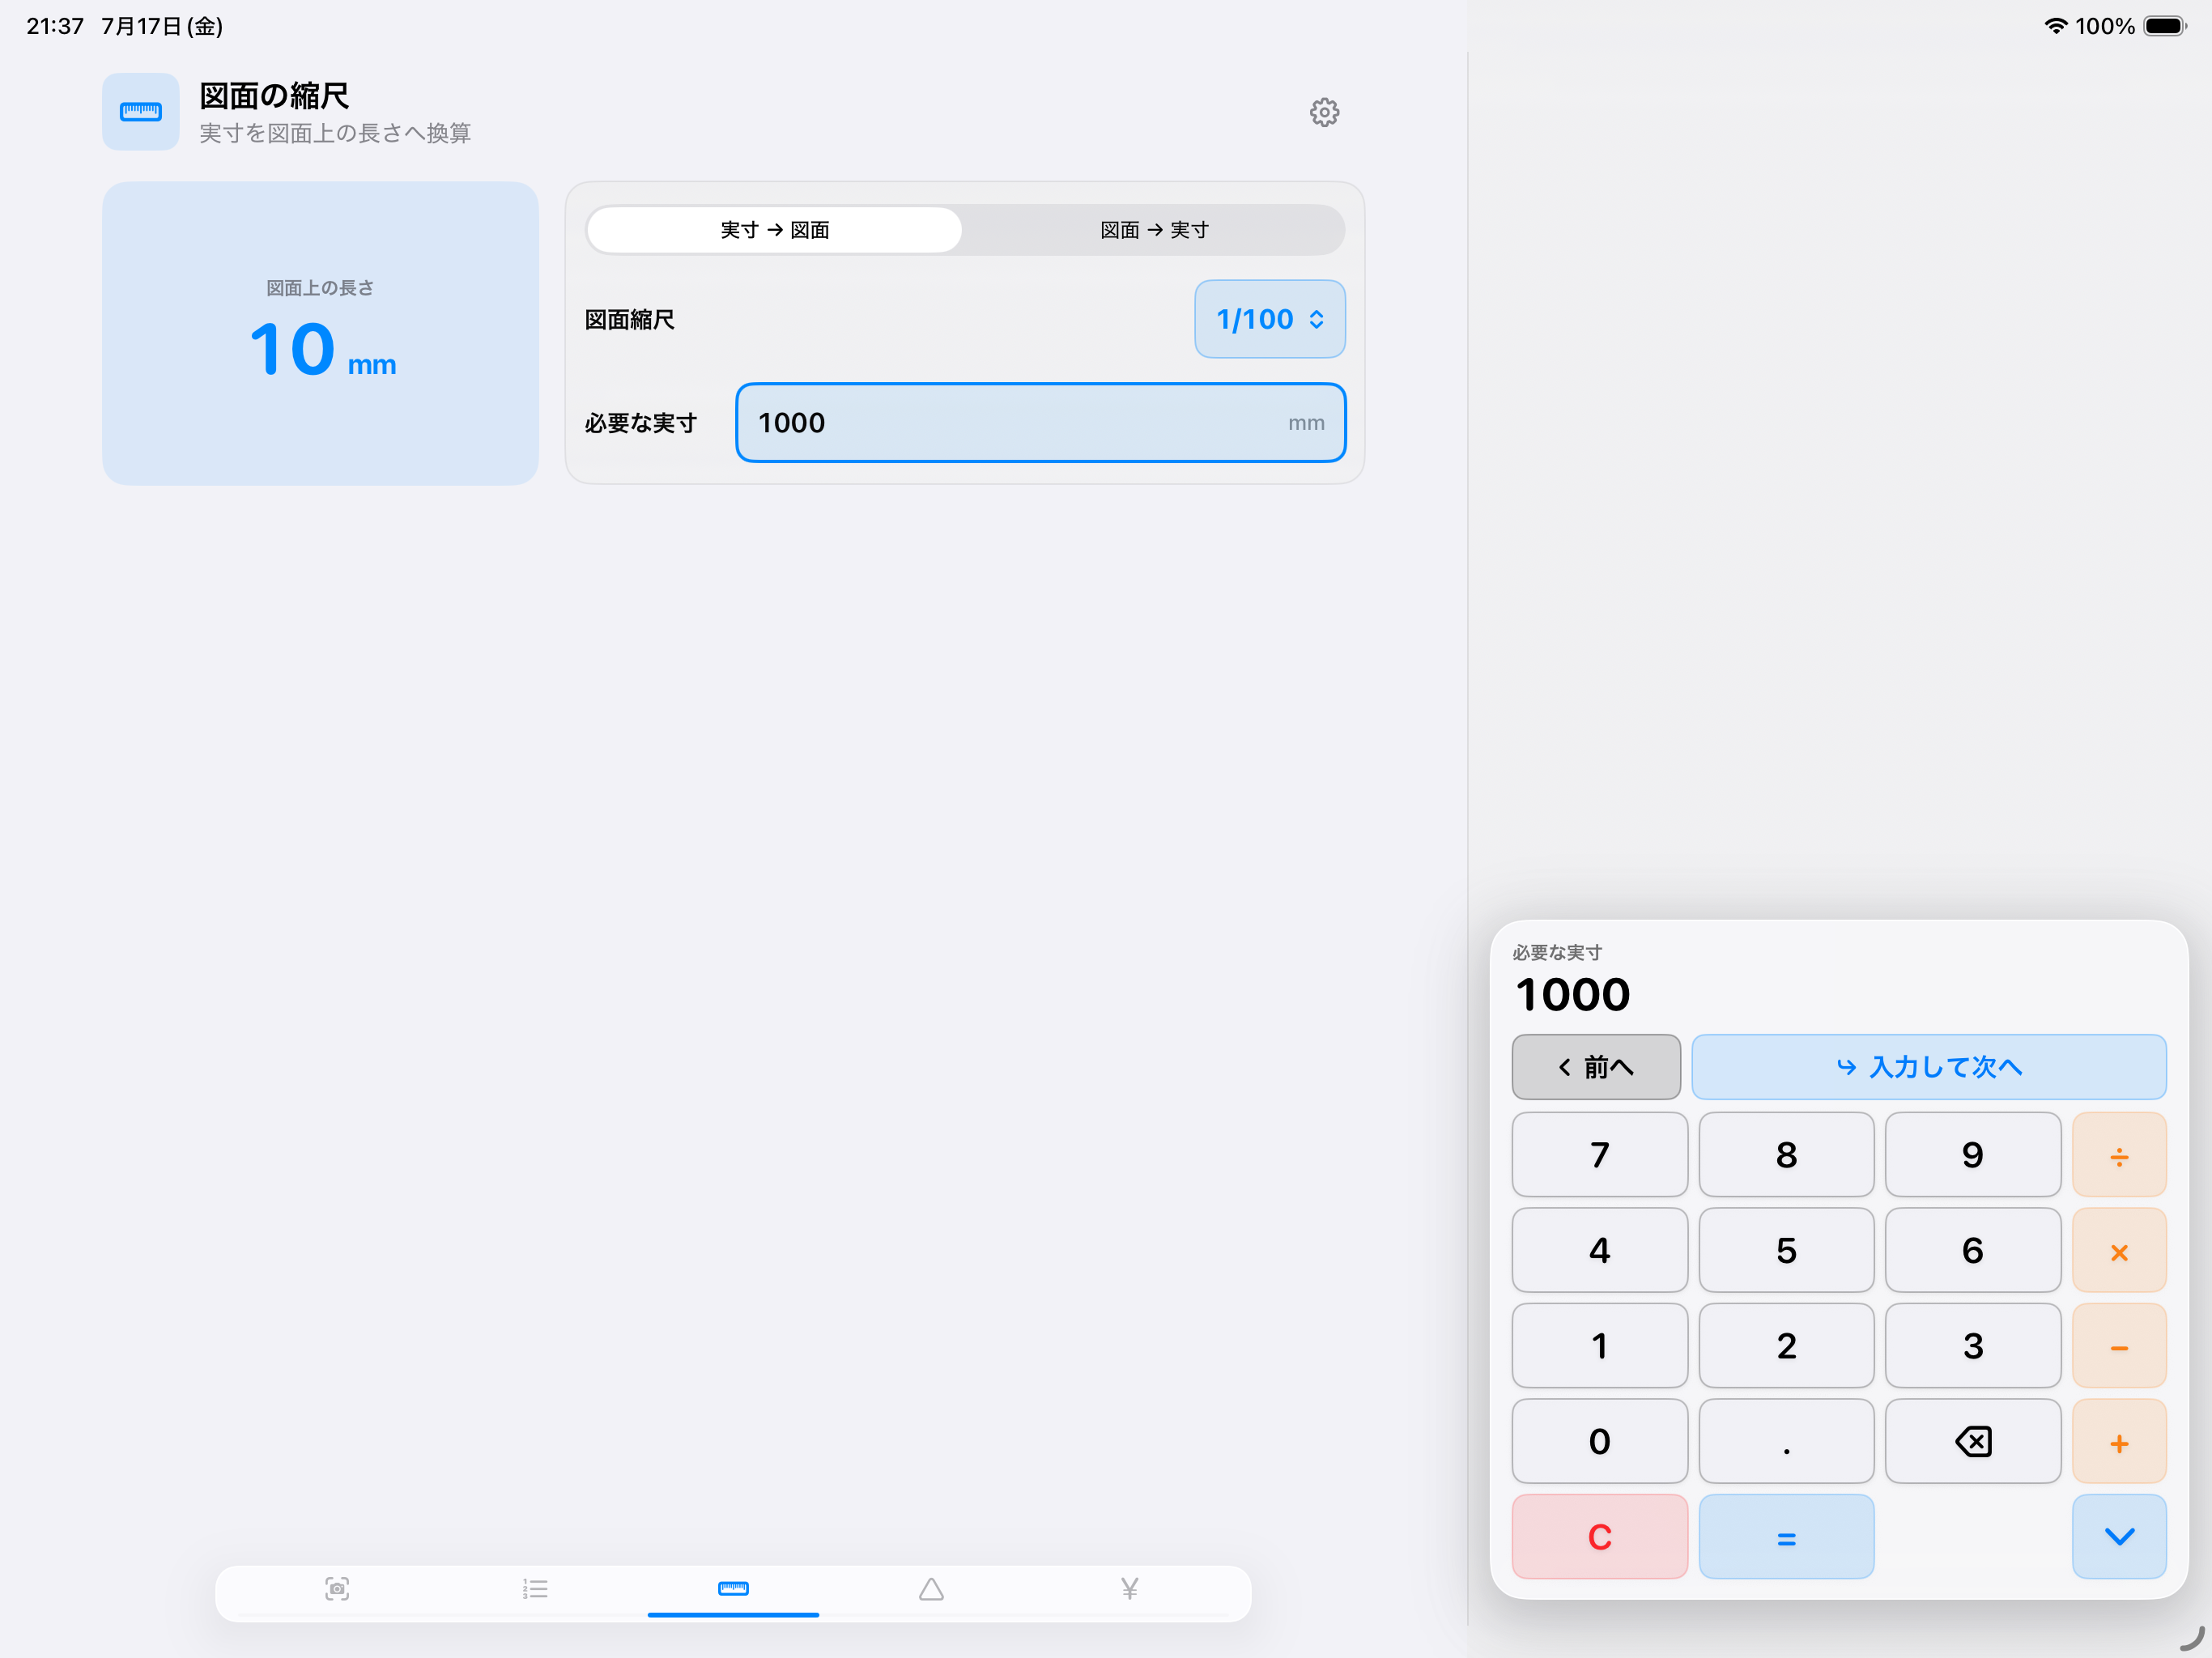Viewport: 2212px width, 1658px height.
Task: Focus the 必要な実寸 input field showing 1000
Action: [x=1040, y=423]
